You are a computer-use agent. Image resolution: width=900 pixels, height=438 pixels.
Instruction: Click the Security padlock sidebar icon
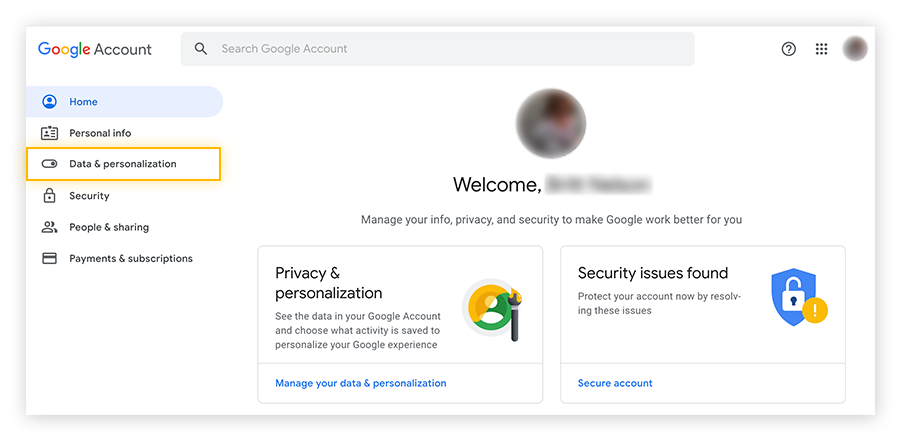pos(49,196)
